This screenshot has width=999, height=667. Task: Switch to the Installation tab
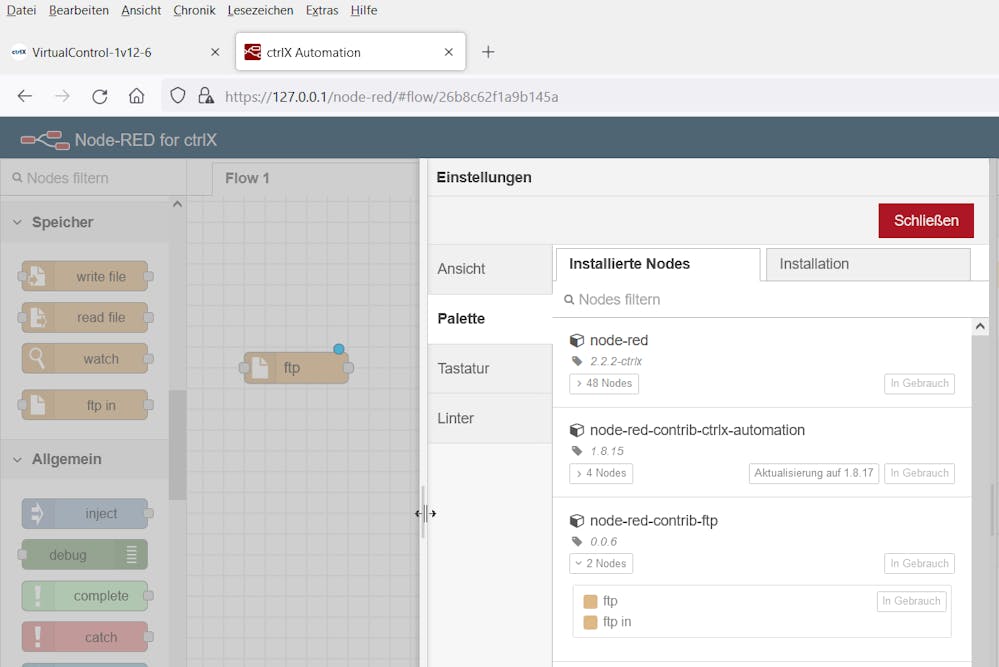click(867, 264)
